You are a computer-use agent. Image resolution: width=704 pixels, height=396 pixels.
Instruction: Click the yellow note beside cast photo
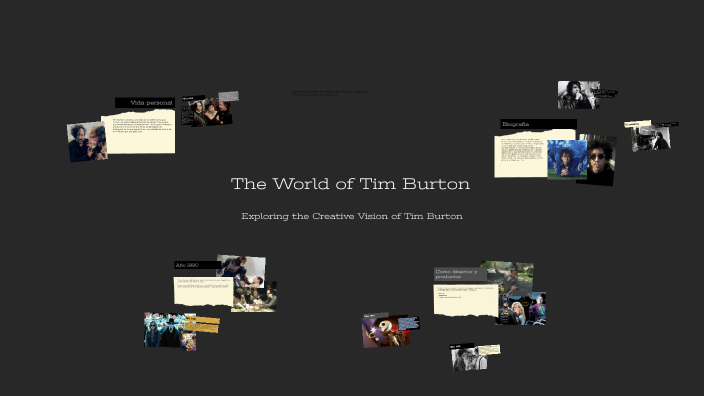coord(202,325)
